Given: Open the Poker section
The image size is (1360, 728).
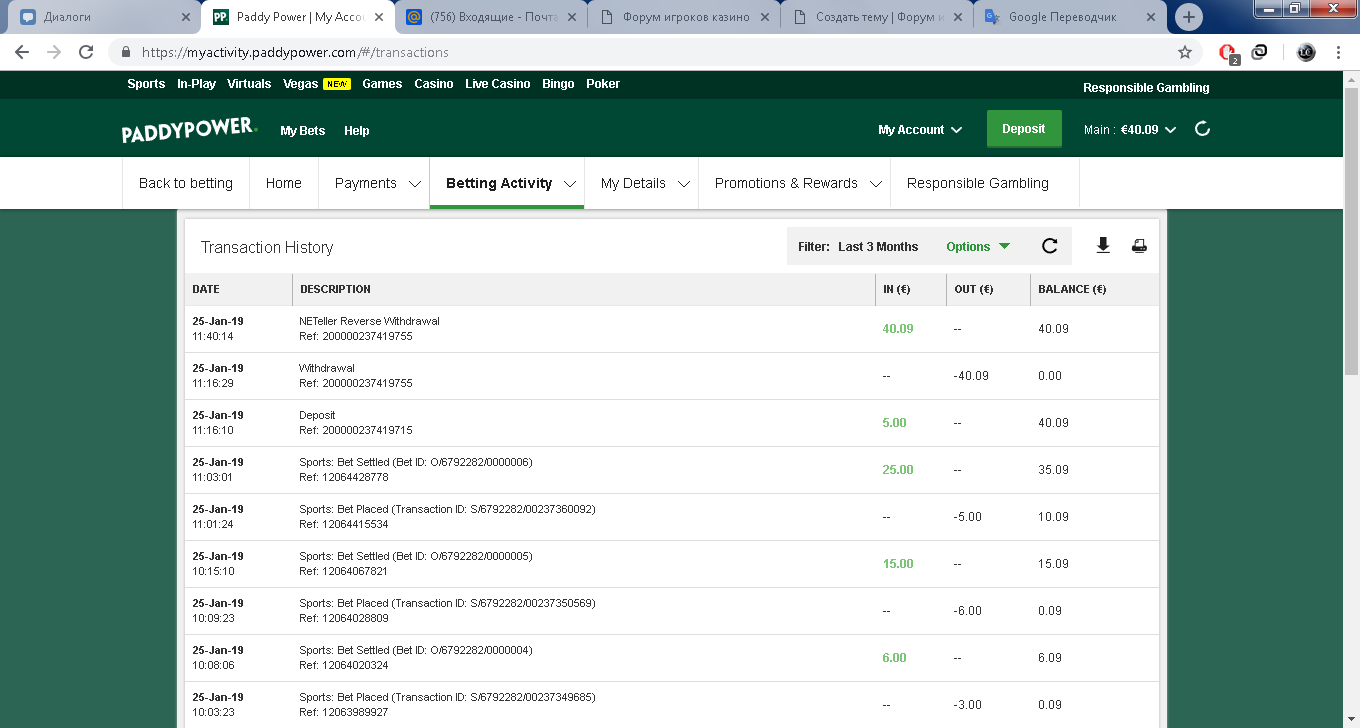Looking at the screenshot, I should pos(603,84).
